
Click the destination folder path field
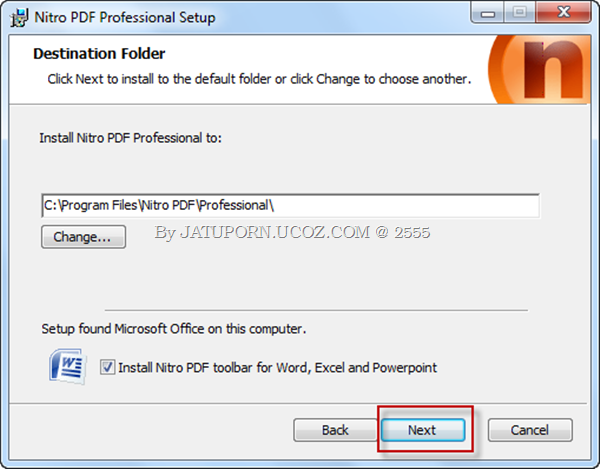tap(290, 205)
